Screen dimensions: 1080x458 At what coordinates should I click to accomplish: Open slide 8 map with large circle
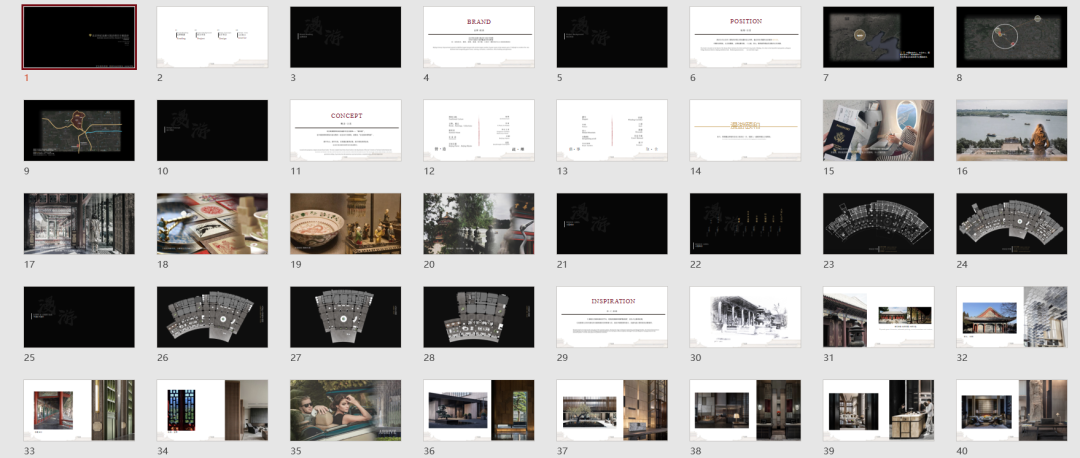[1012, 37]
